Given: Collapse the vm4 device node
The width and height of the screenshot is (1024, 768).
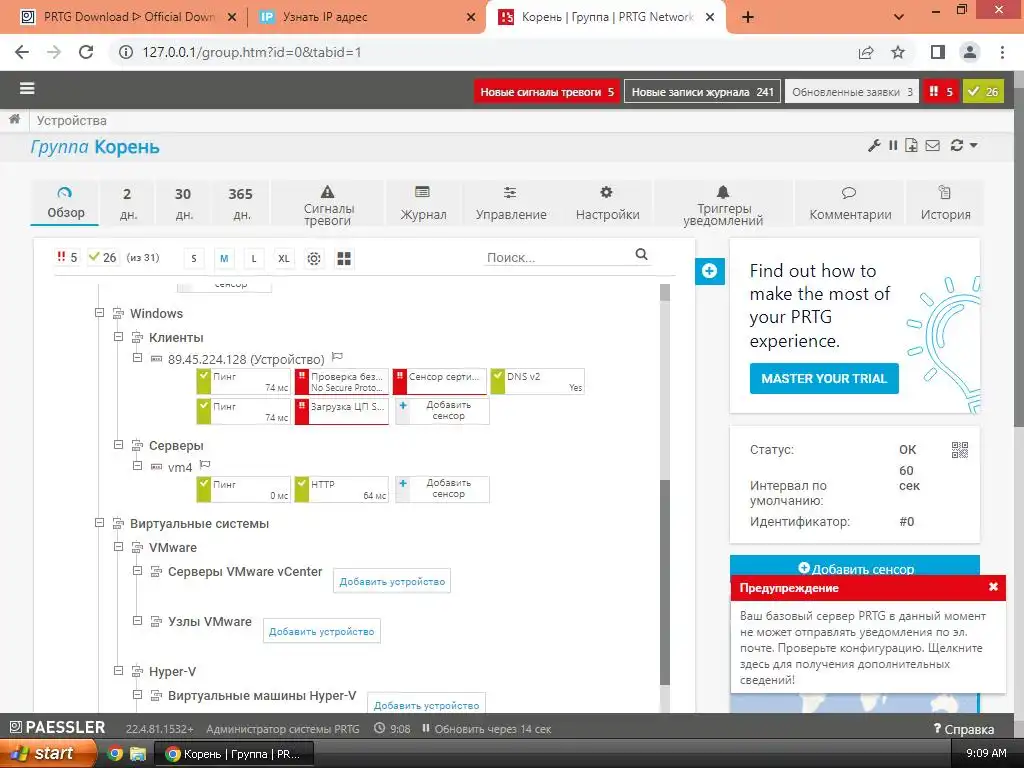Looking at the screenshot, I should click(137, 466).
